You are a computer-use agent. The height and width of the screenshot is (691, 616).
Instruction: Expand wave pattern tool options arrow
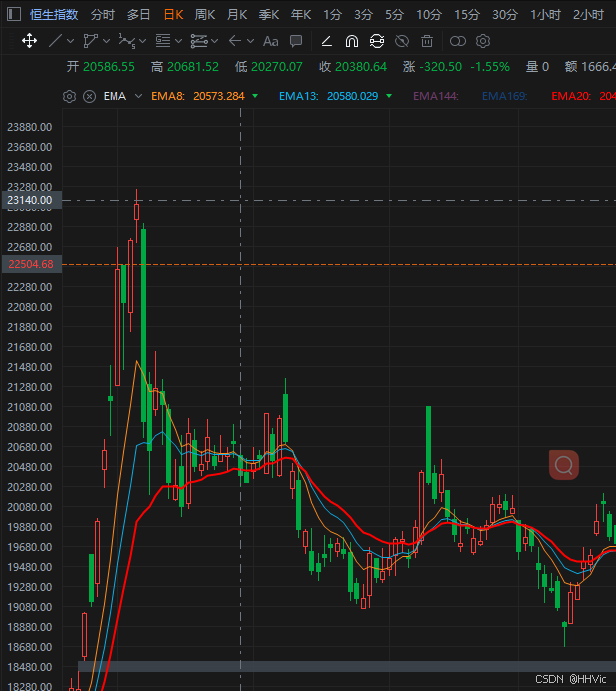[x=142, y=41]
